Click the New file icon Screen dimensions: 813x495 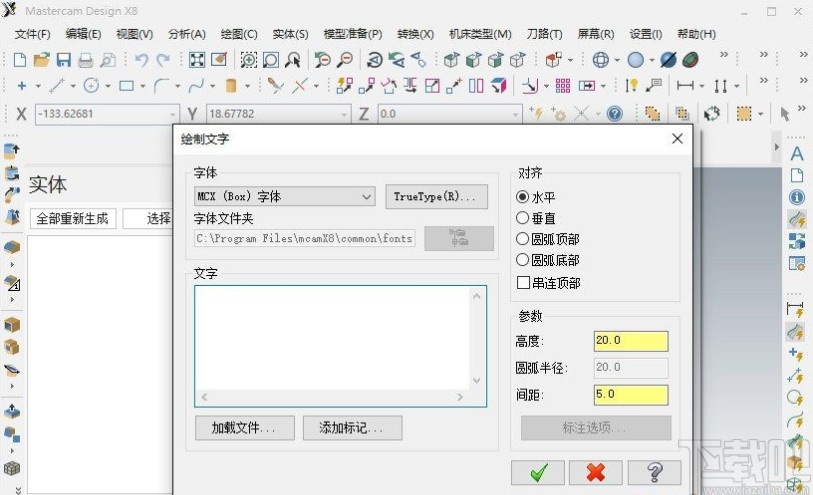pos(20,60)
